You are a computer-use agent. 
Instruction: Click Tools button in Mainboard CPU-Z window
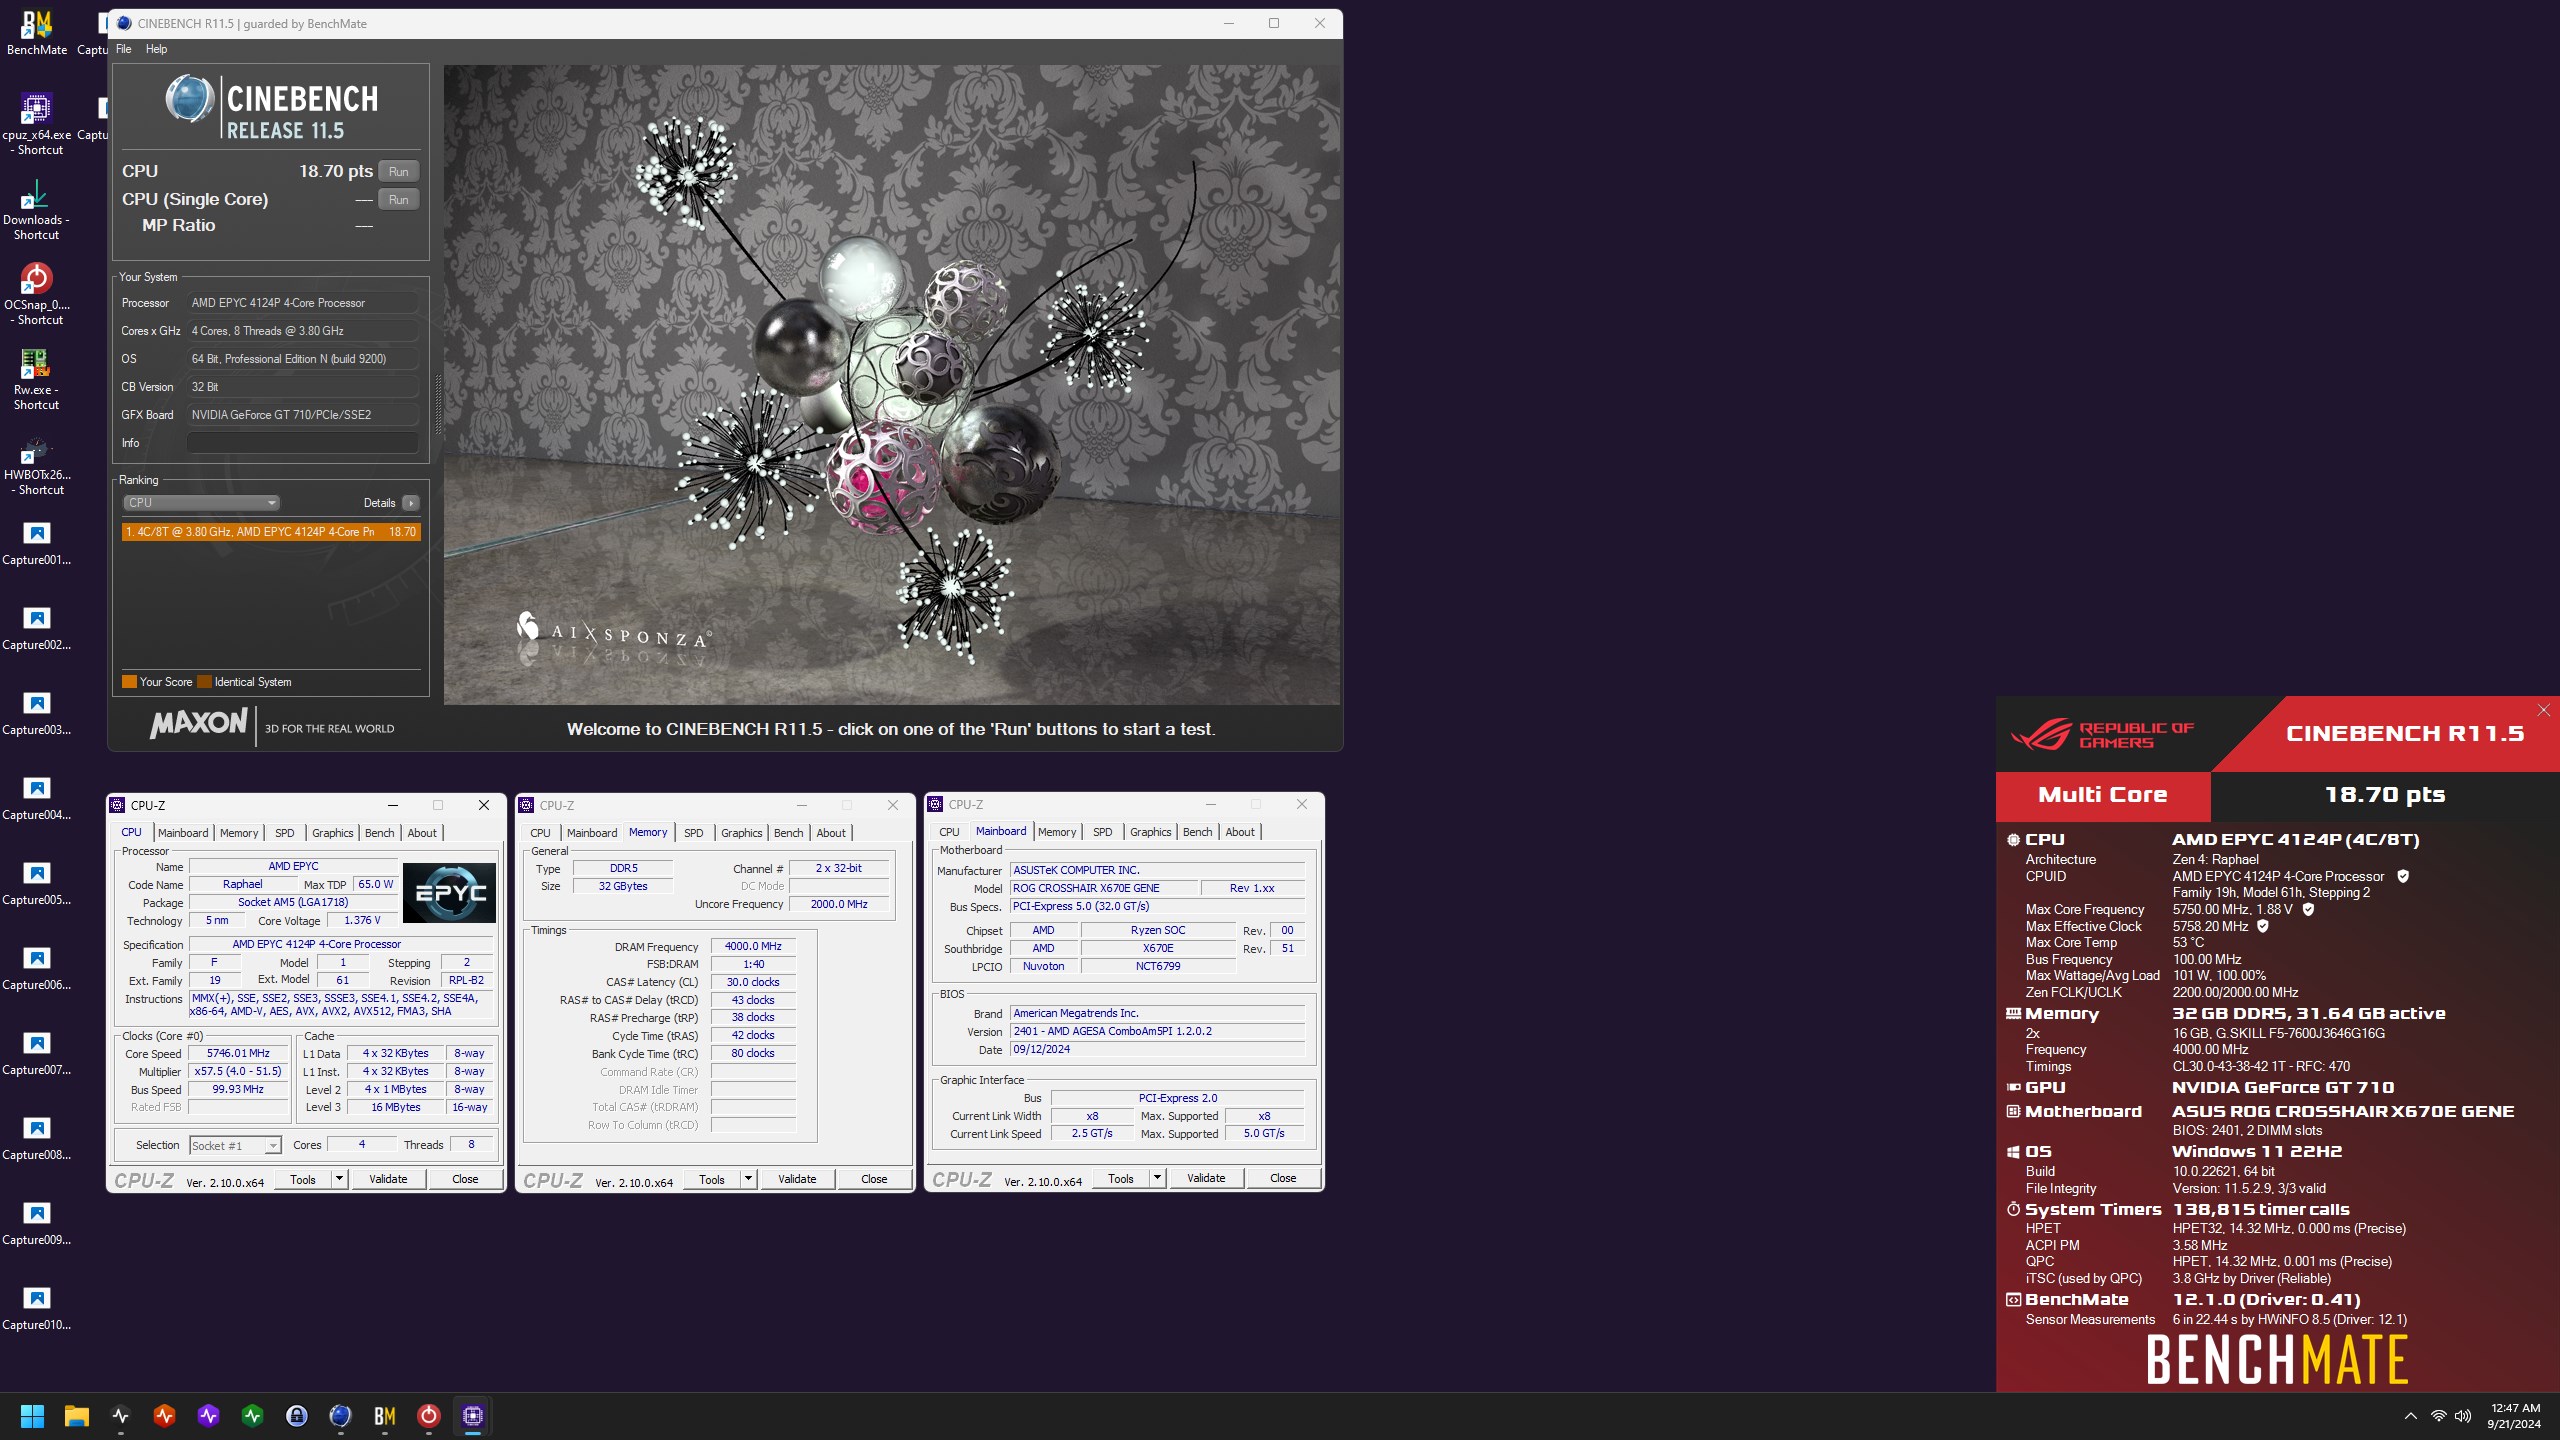click(1121, 1179)
